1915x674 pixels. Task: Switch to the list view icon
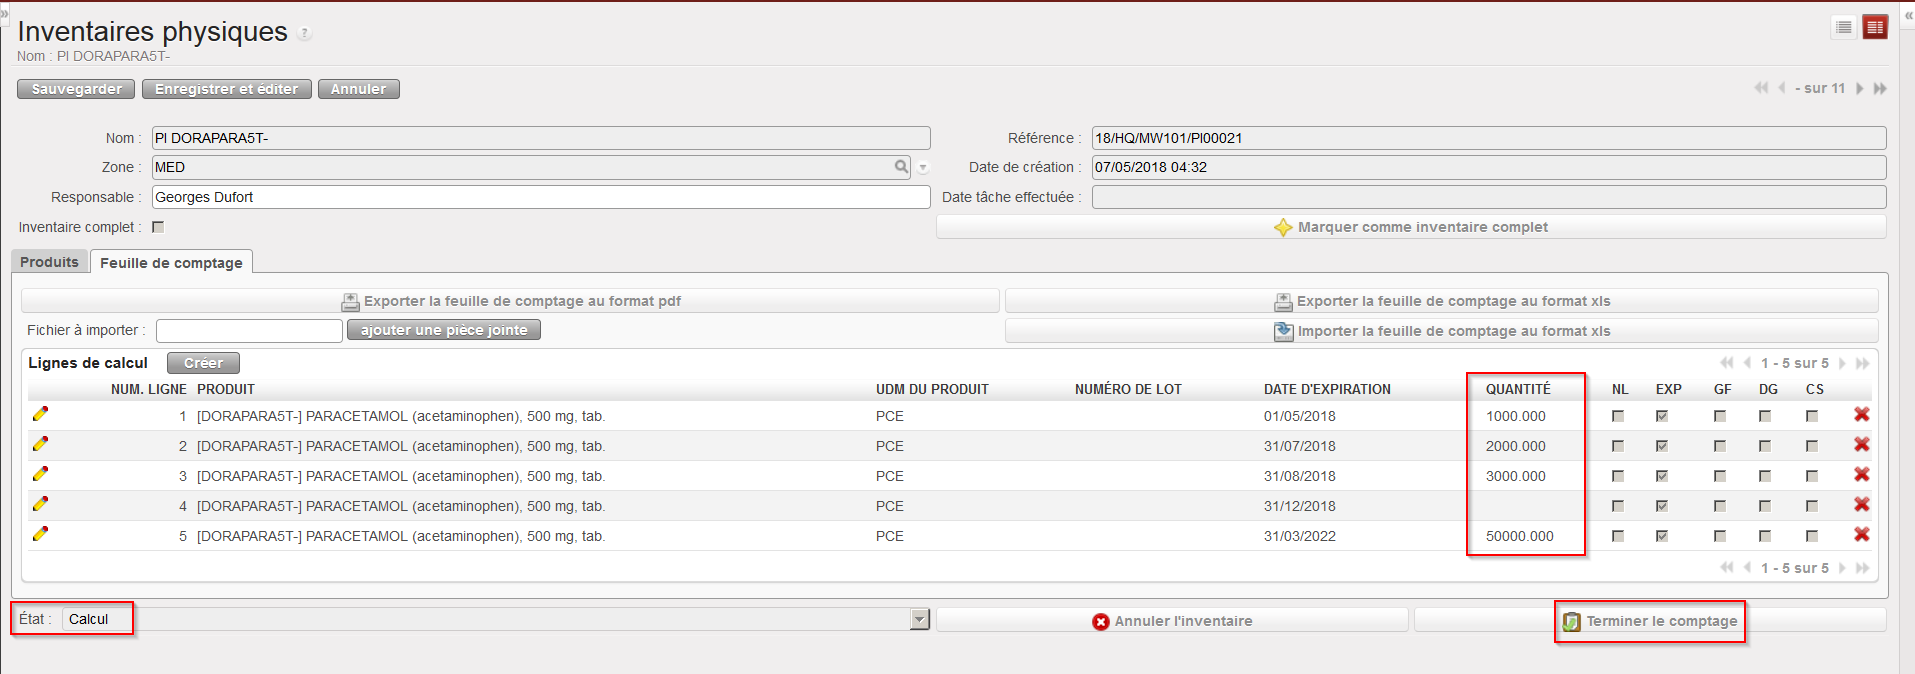[1844, 28]
